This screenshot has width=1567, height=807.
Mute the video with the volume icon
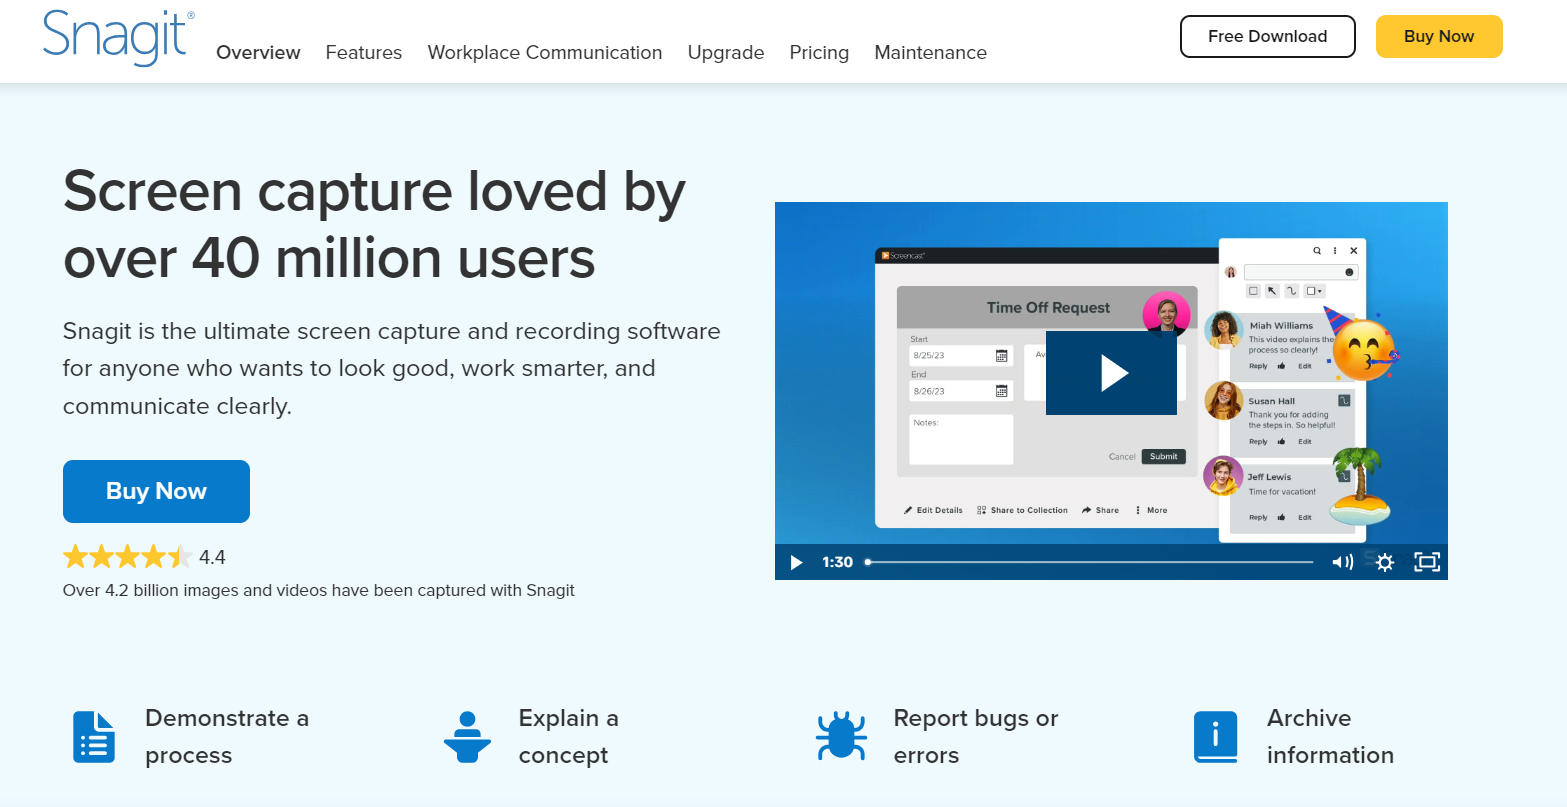coord(1342,562)
